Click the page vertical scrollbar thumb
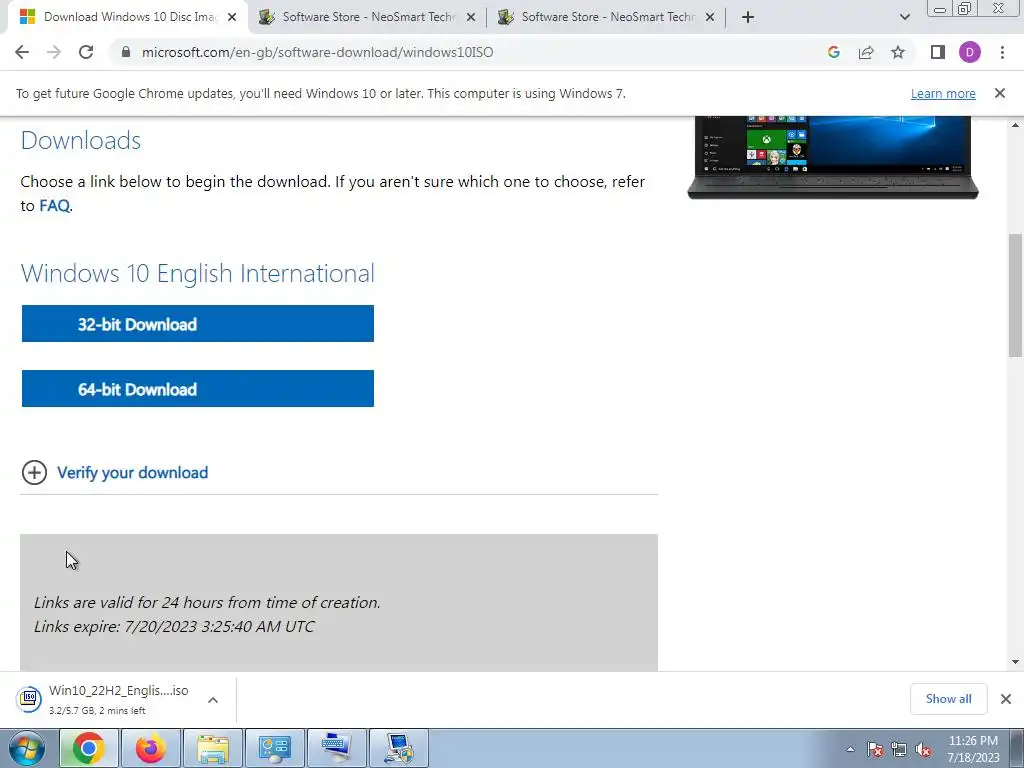Image resolution: width=1024 pixels, height=768 pixels. (1015, 295)
